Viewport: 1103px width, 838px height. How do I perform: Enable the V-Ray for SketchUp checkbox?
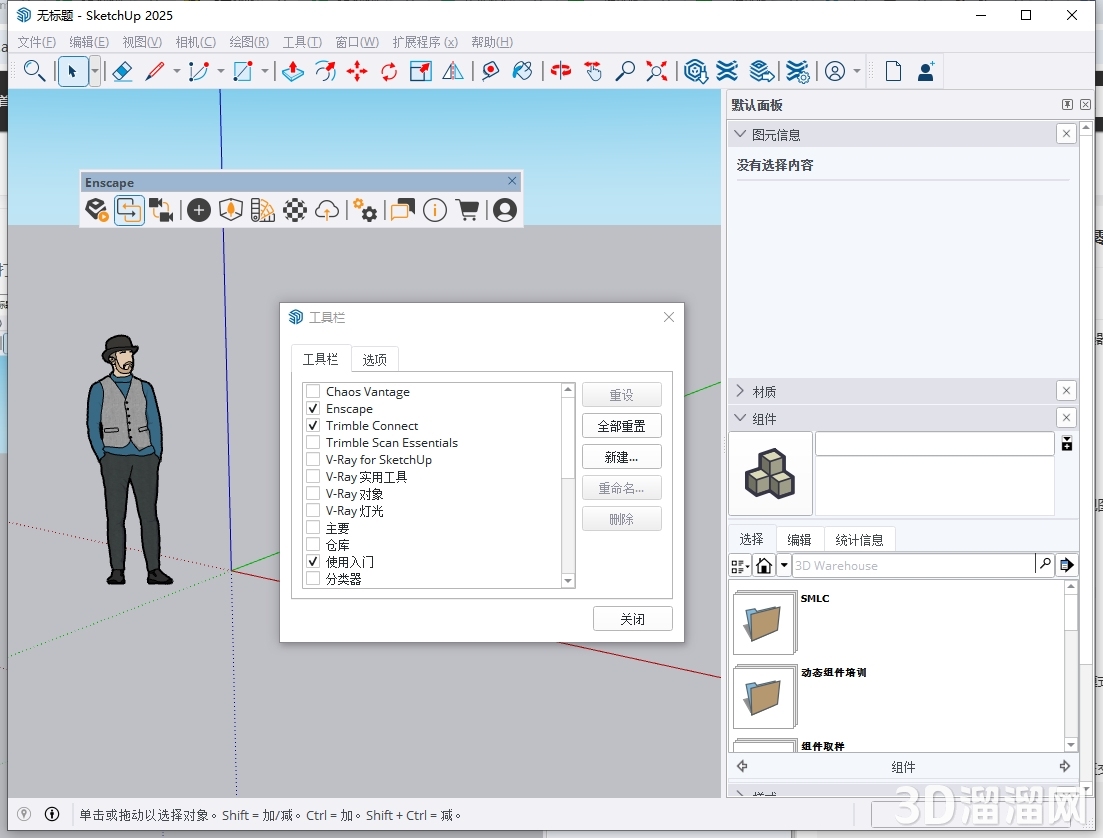tap(313, 459)
